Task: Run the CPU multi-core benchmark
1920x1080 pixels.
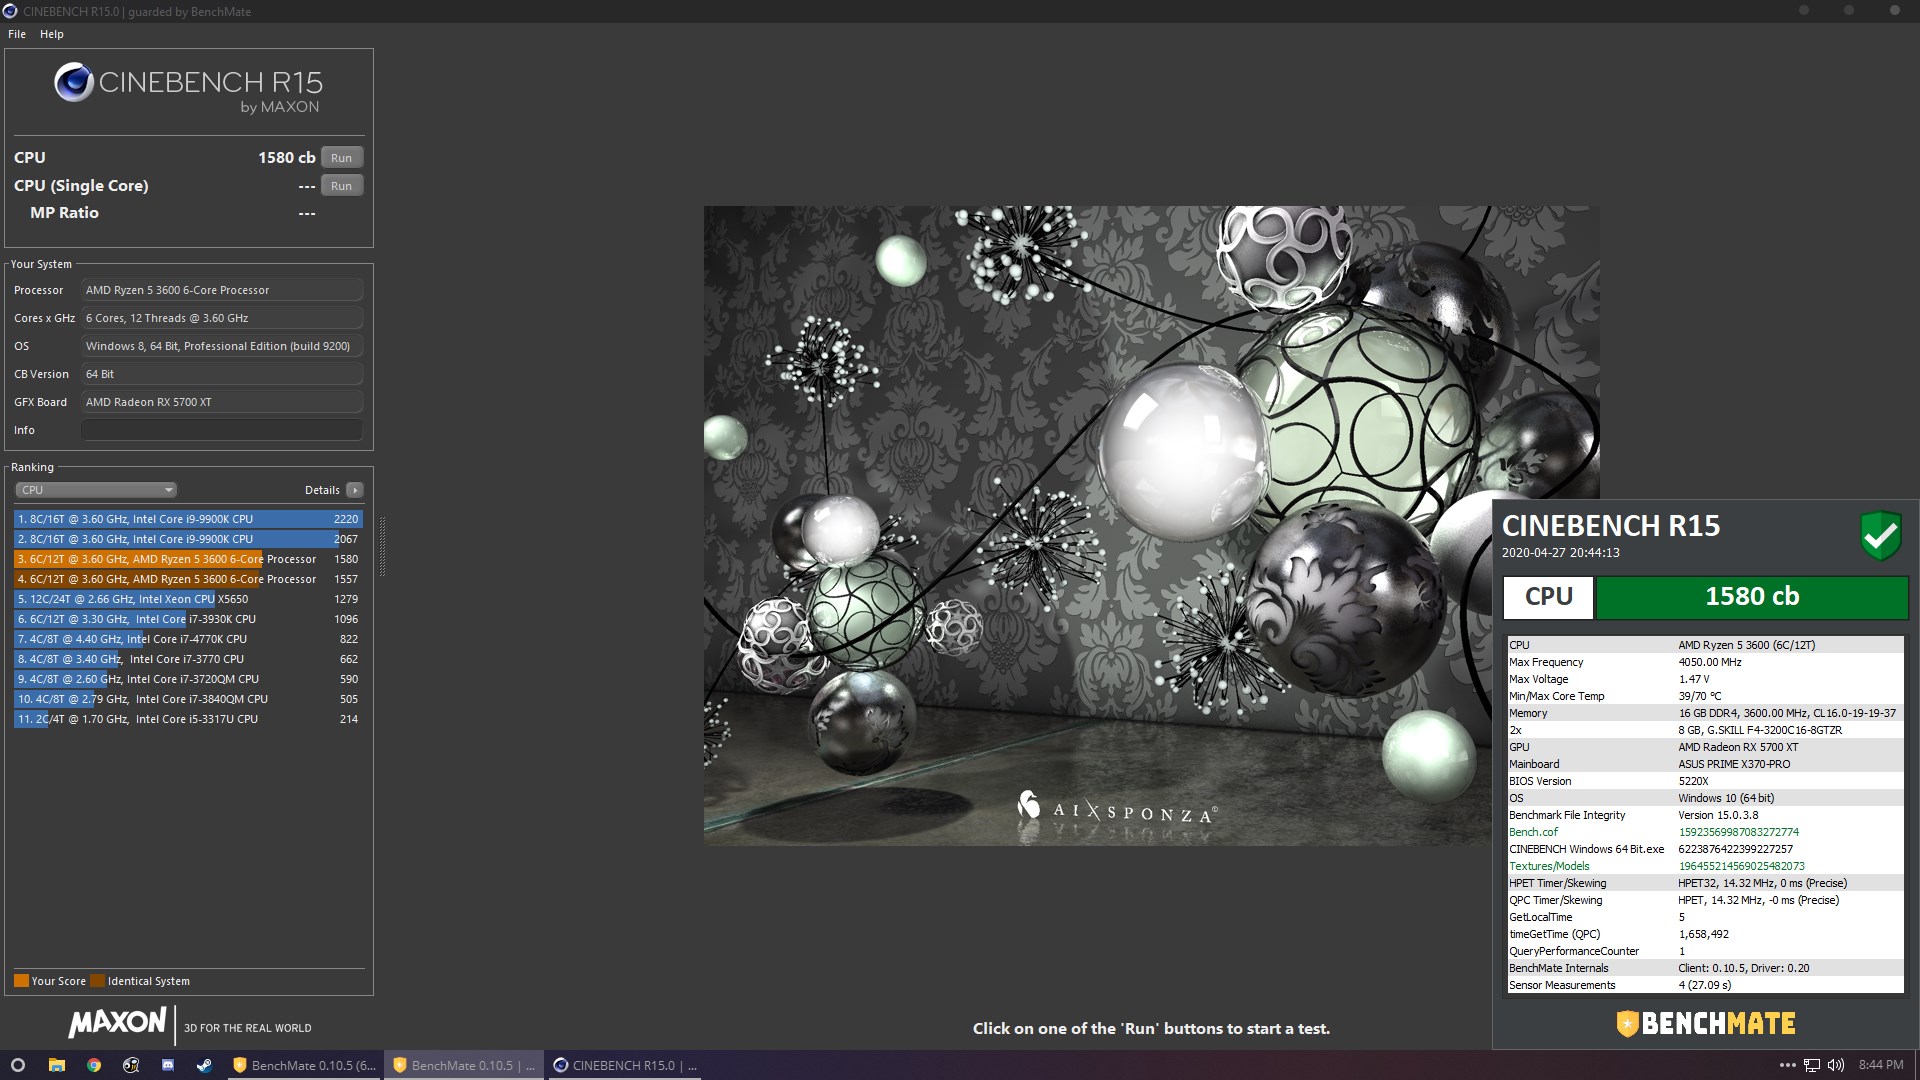Action: [x=342, y=158]
